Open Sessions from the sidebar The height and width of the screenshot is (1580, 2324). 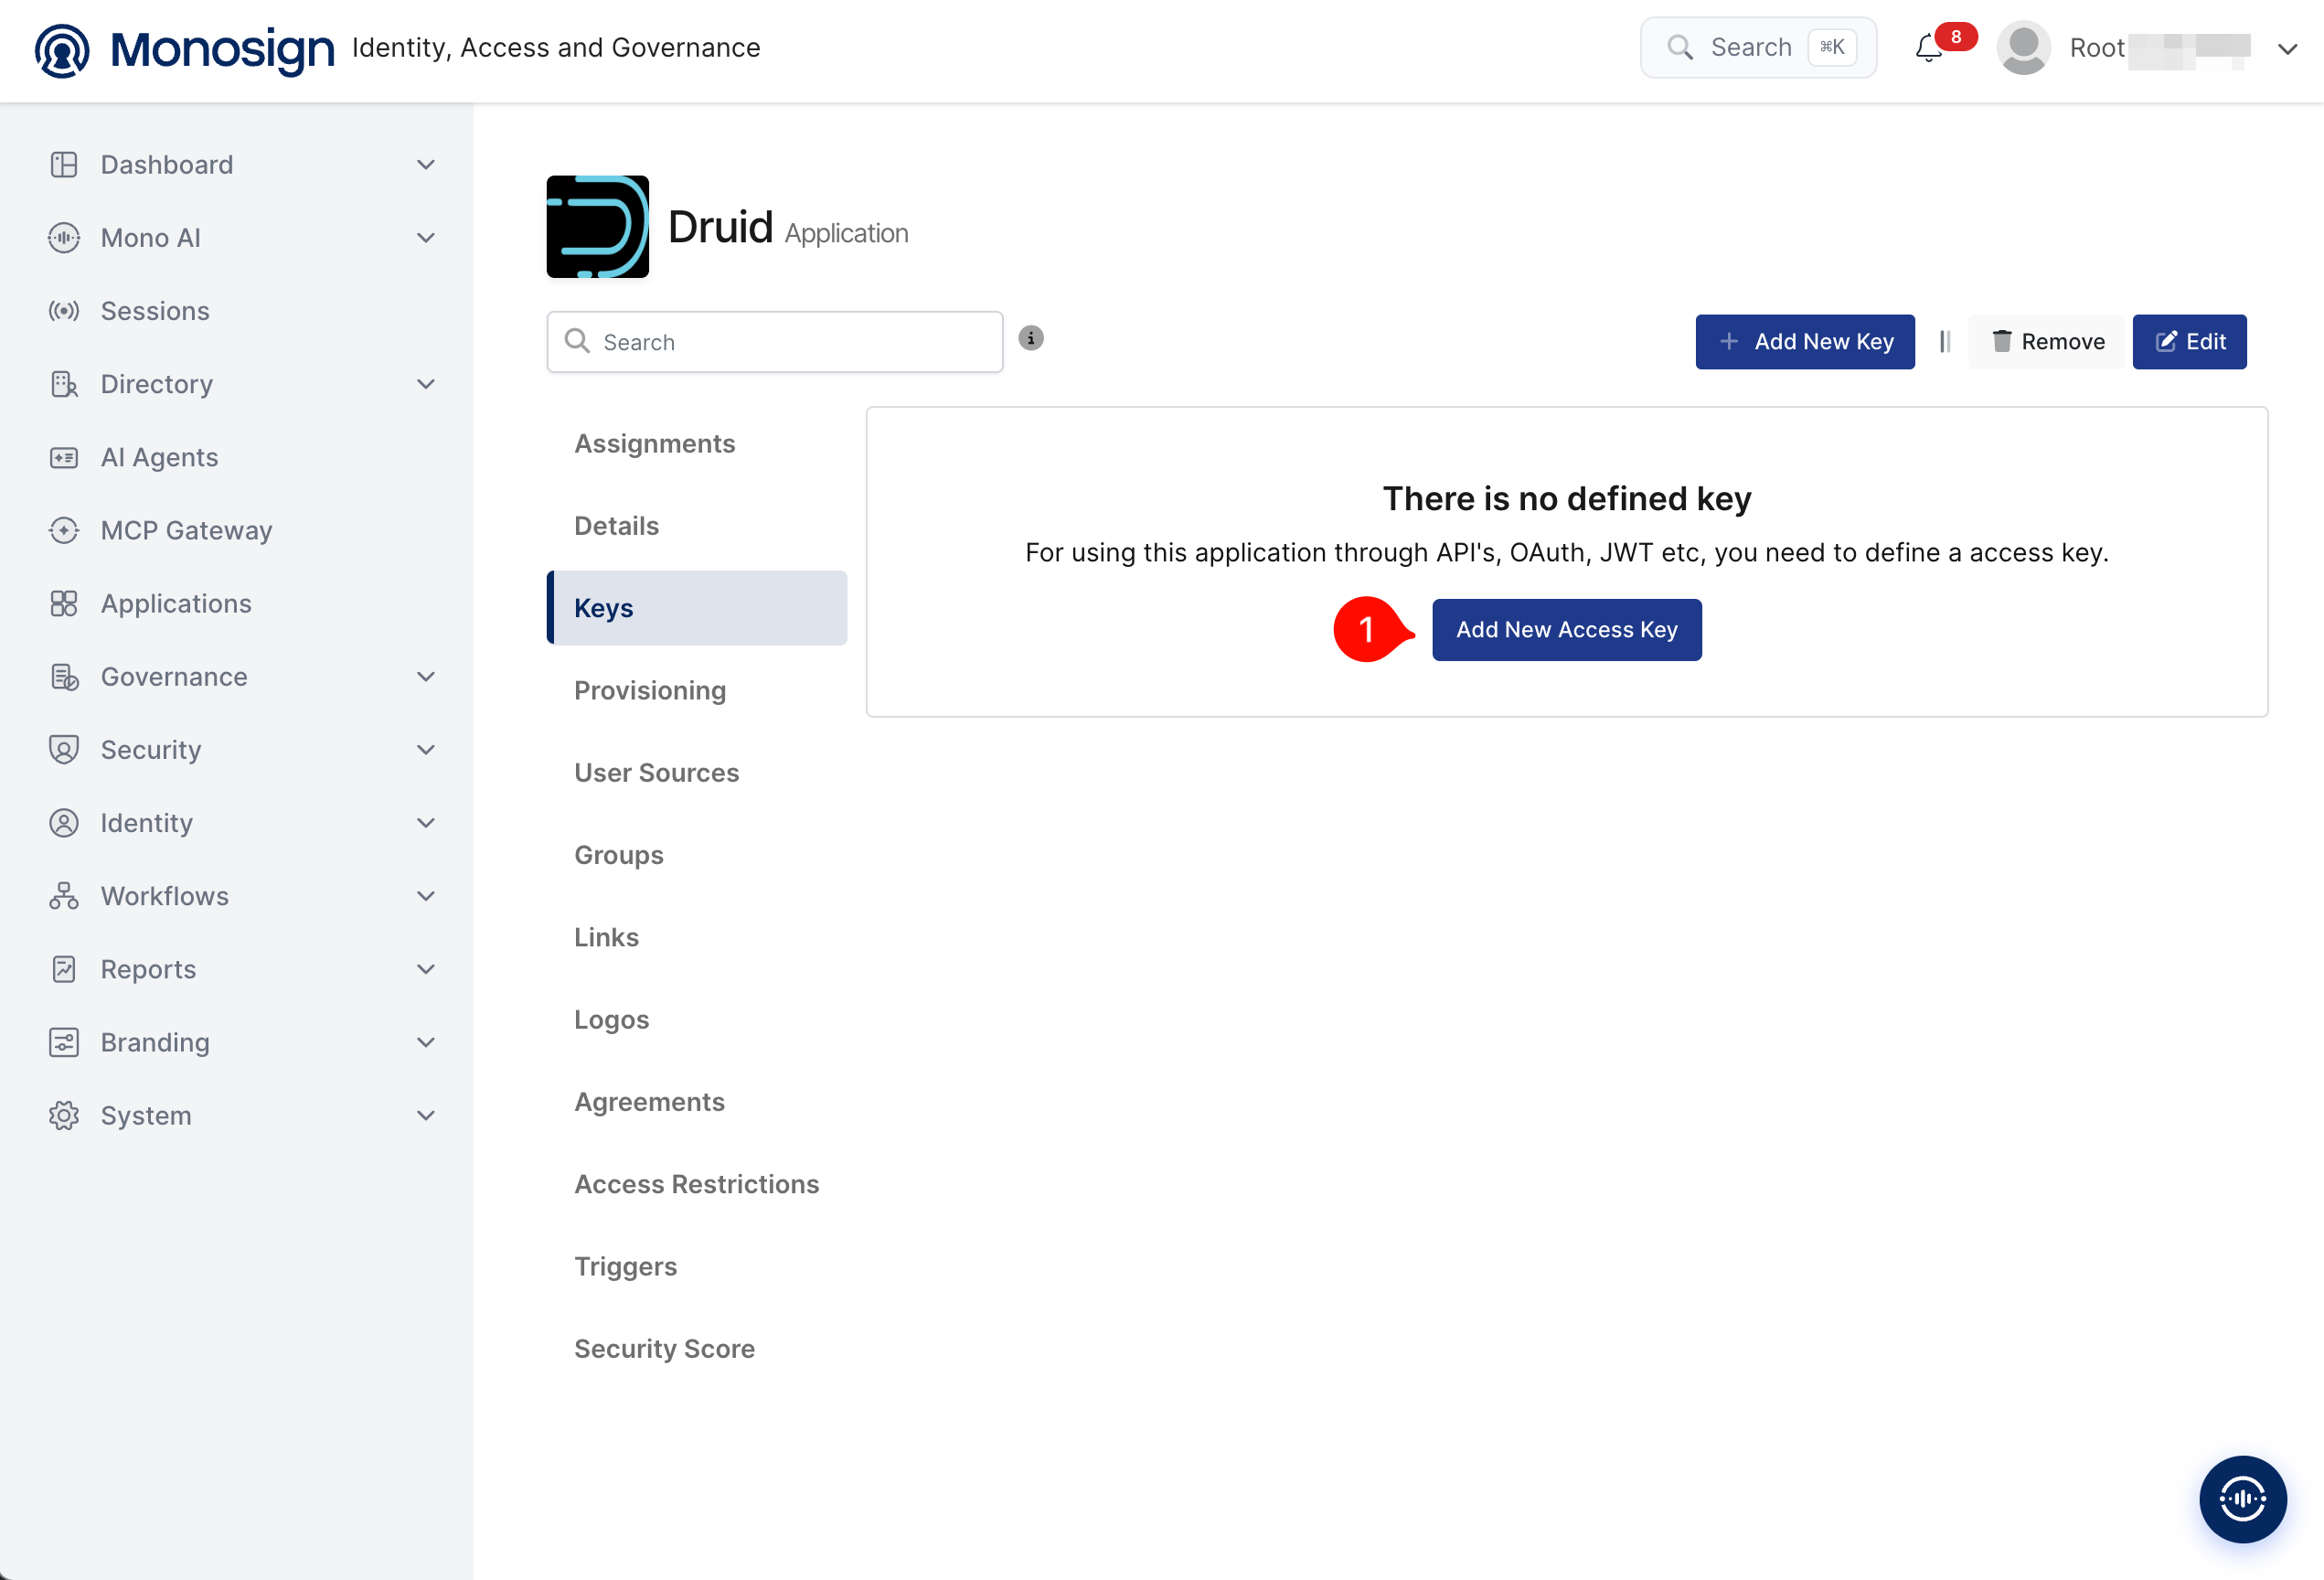155,311
